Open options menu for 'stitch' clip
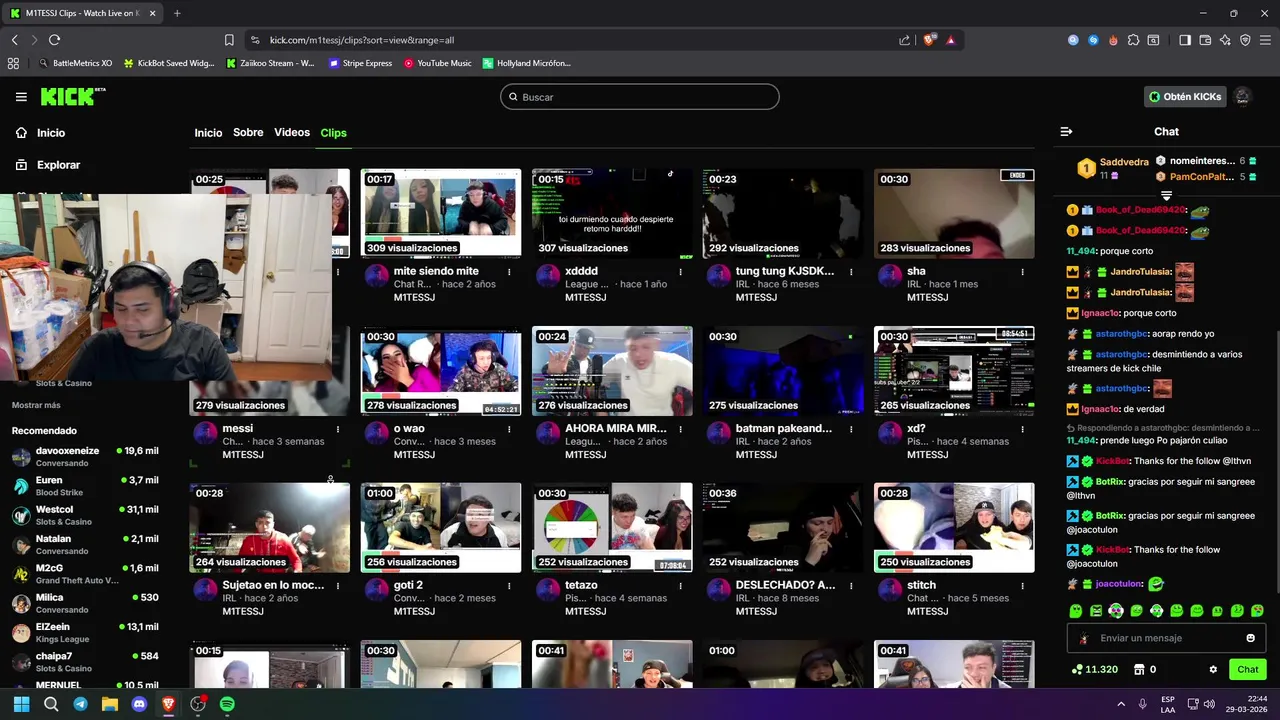Screen dimensions: 1280x720 click(1022, 585)
